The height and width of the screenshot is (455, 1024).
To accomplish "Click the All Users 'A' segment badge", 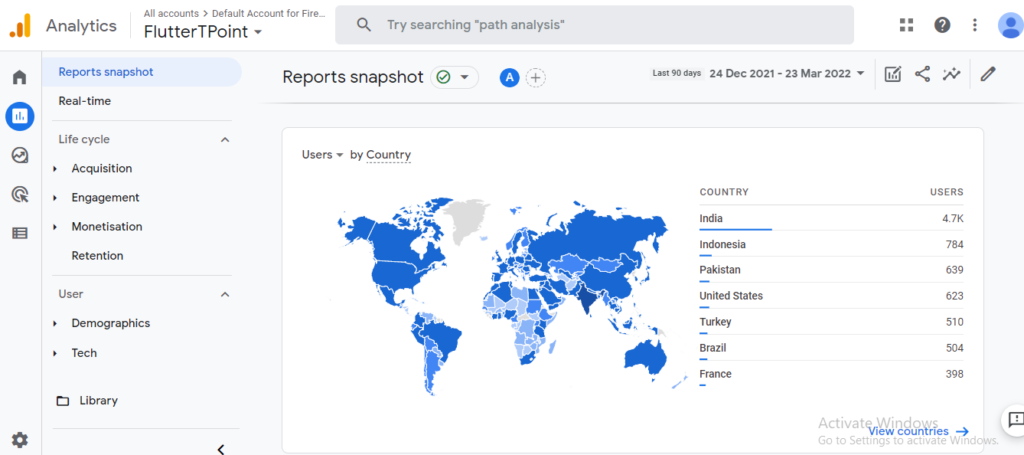I will pos(509,78).
